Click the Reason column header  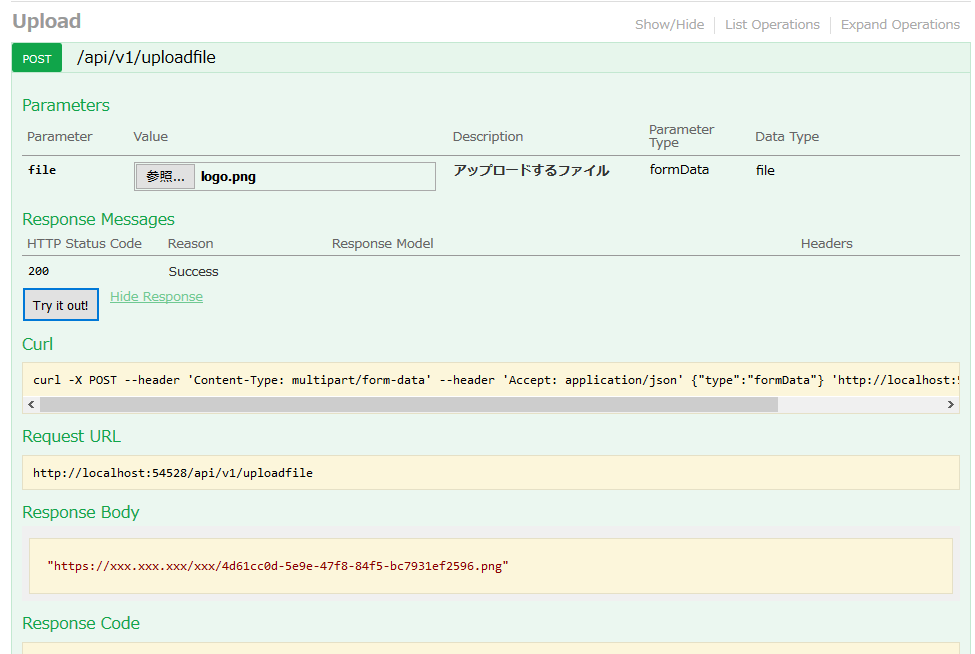coord(190,244)
